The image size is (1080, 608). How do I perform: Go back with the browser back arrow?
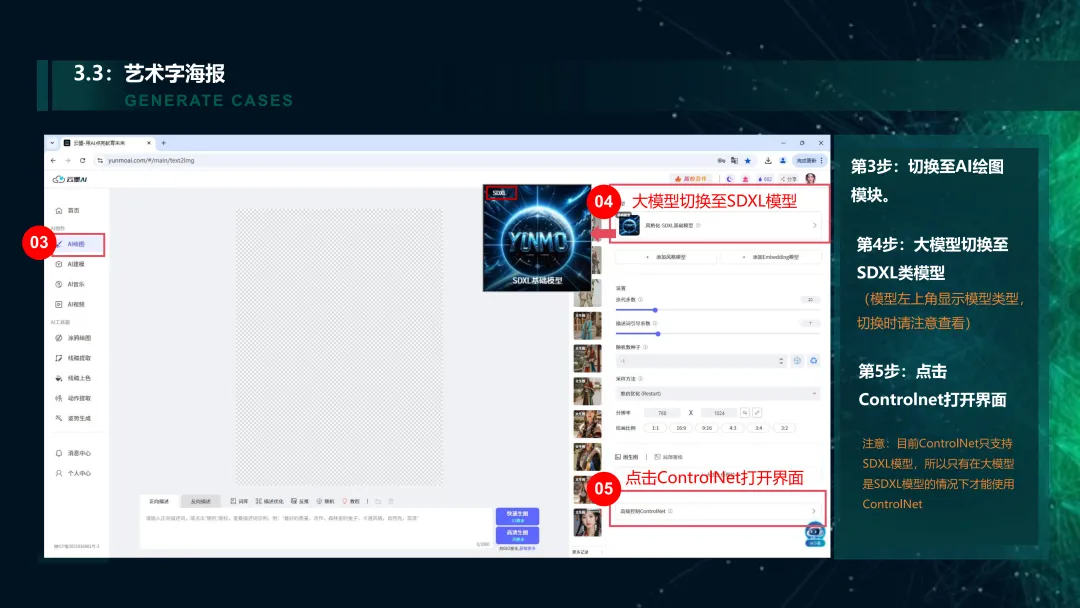click(x=54, y=160)
